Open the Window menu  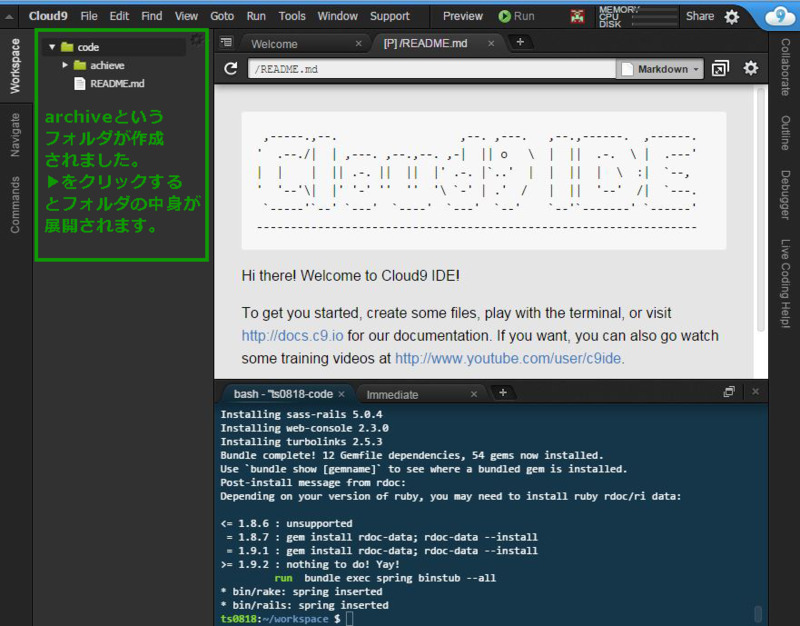point(337,16)
